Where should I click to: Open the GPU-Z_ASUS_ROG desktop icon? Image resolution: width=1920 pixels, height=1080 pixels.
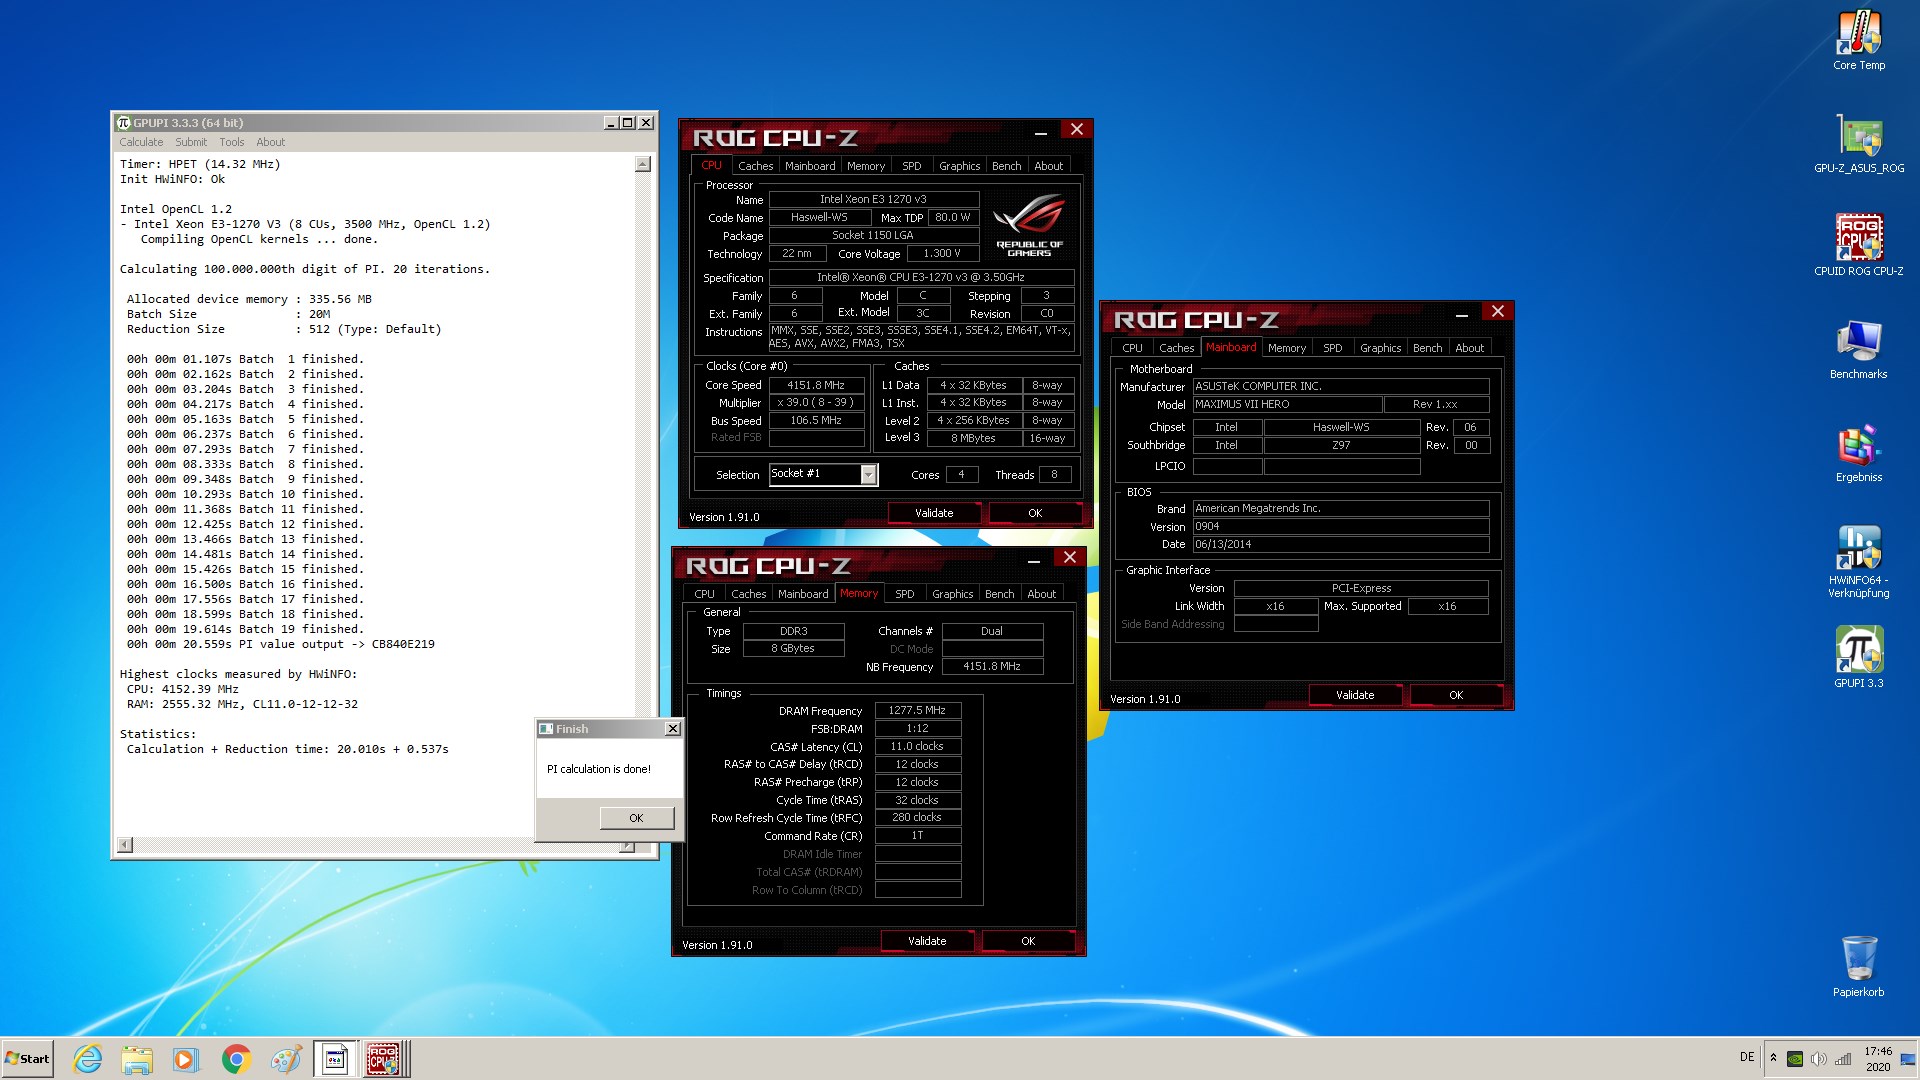(1858, 143)
